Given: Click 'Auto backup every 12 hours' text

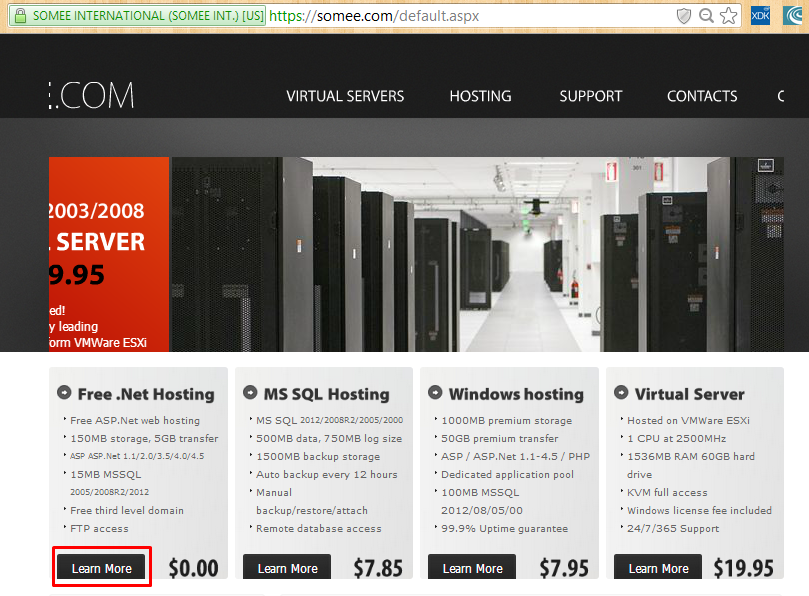Looking at the screenshot, I should pos(327,474).
